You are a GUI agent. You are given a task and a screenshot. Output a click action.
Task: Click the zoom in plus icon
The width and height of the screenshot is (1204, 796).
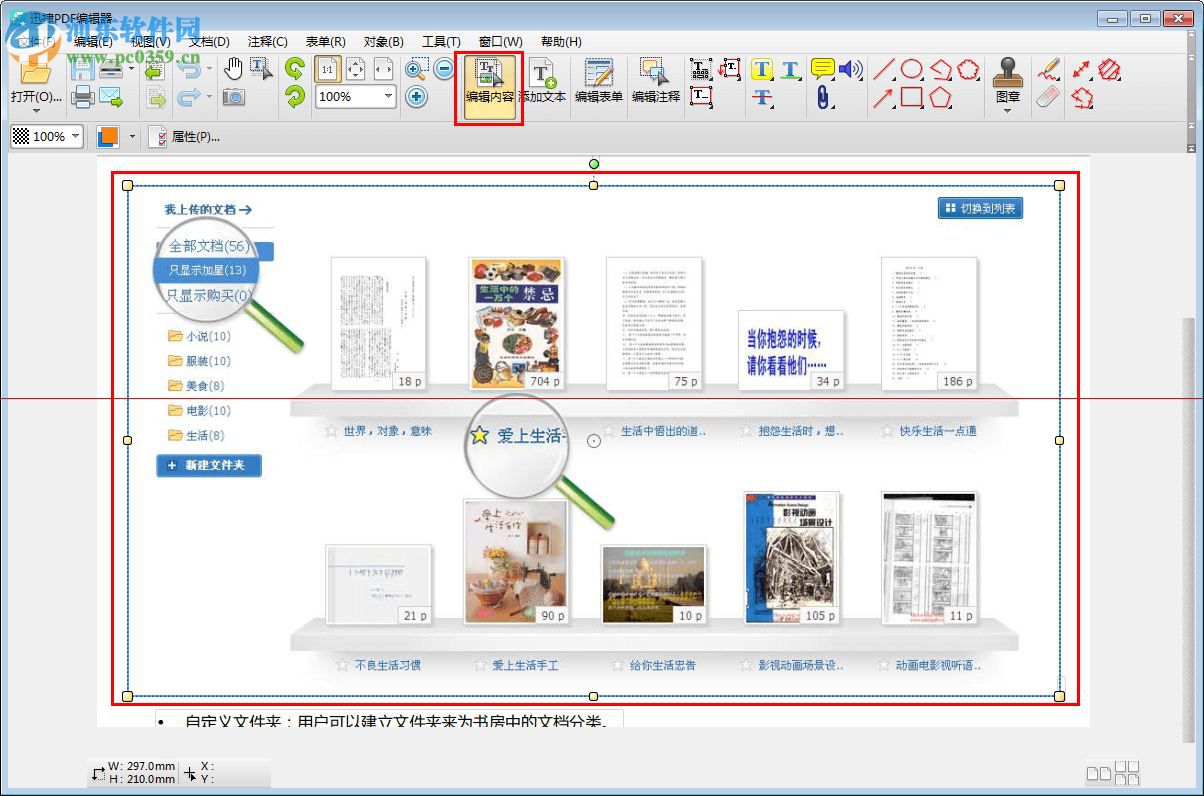417,97
